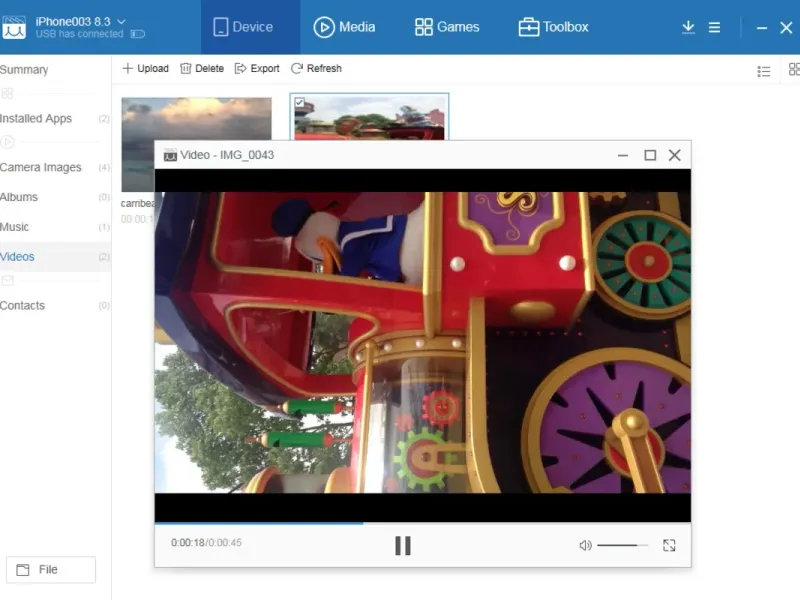Open the Toolbox tab
This screenshot has height=600, width=800.
coord(553,27)
